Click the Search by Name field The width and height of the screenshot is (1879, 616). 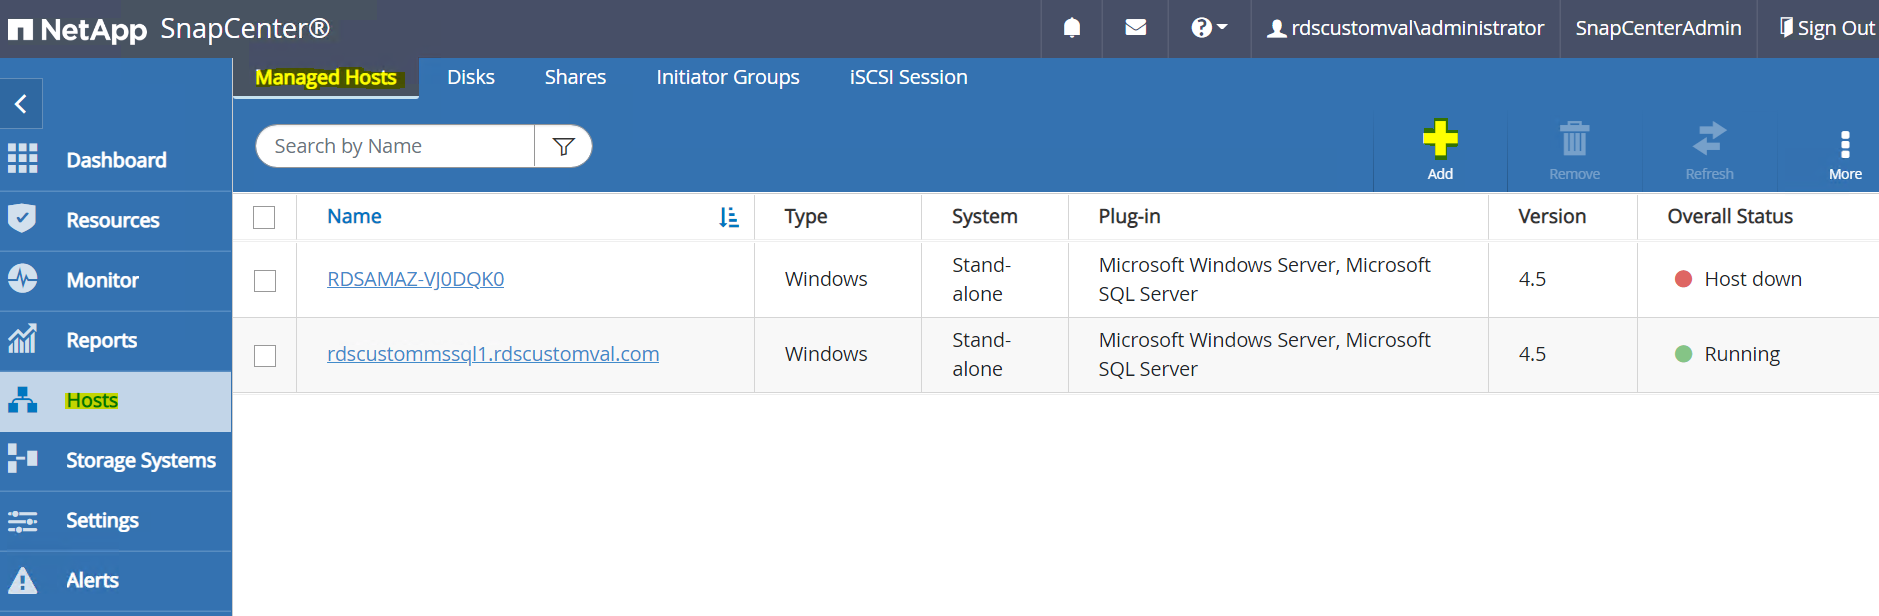(x=395, y=146)
